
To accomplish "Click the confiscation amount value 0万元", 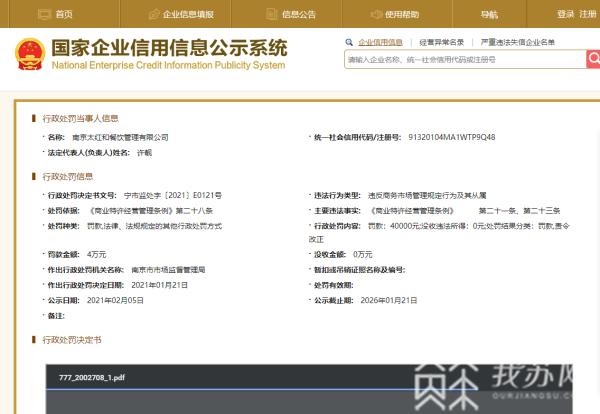I will click(x=363, y=254).
